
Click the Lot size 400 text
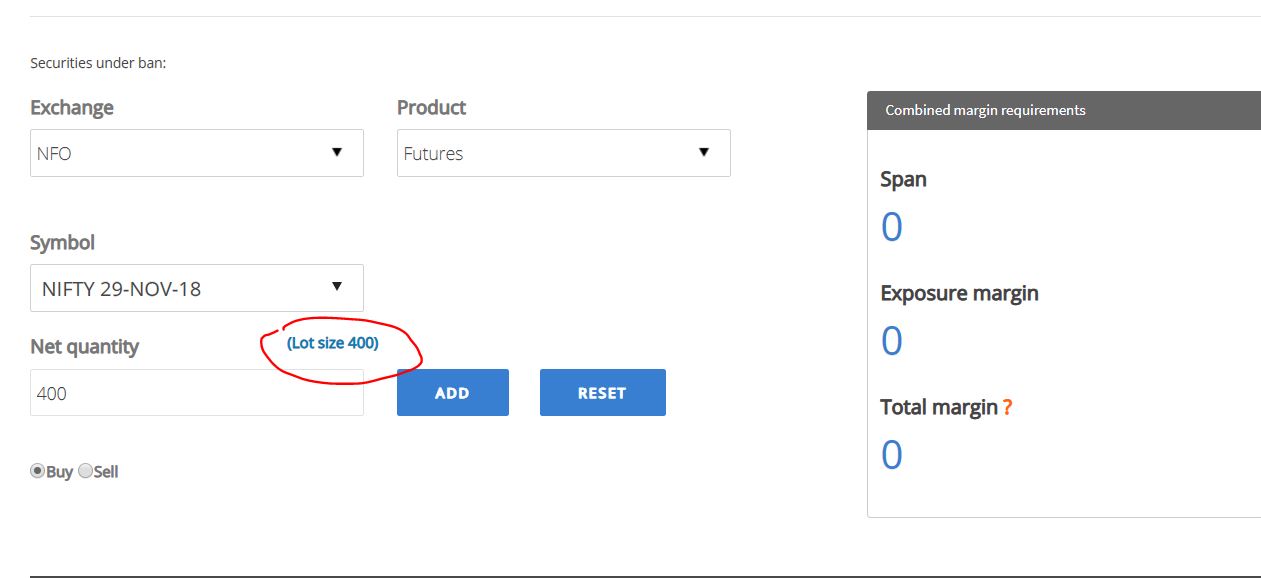point(333,343)
